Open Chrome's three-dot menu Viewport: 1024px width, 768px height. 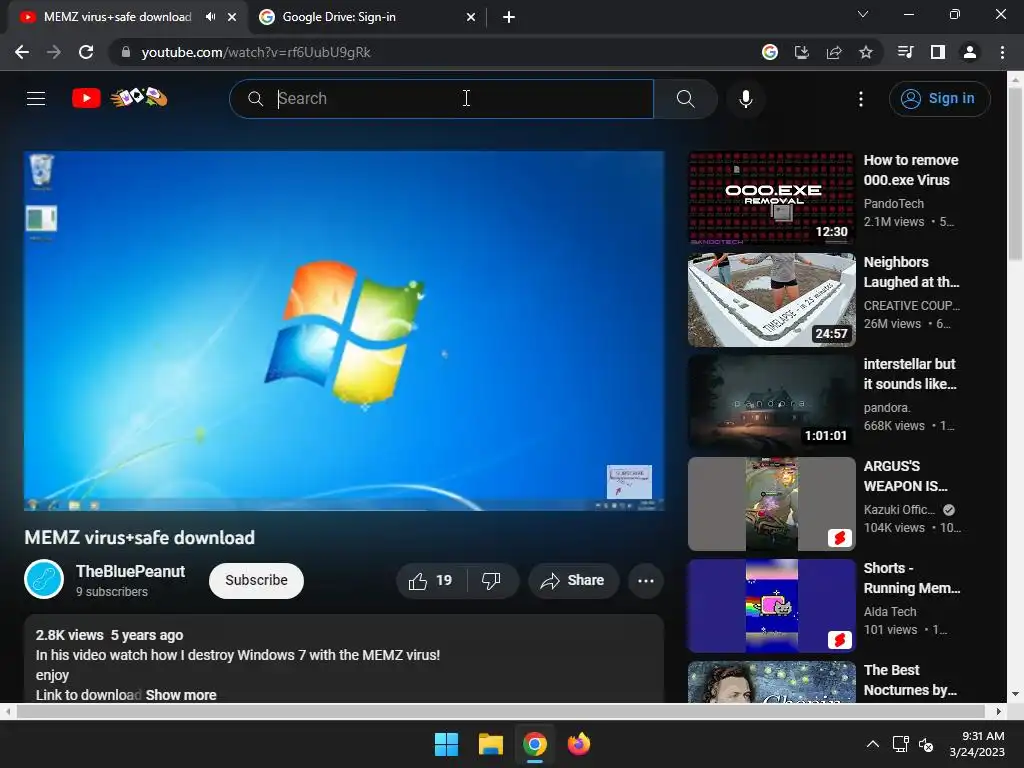click(x=1002, y=52)
